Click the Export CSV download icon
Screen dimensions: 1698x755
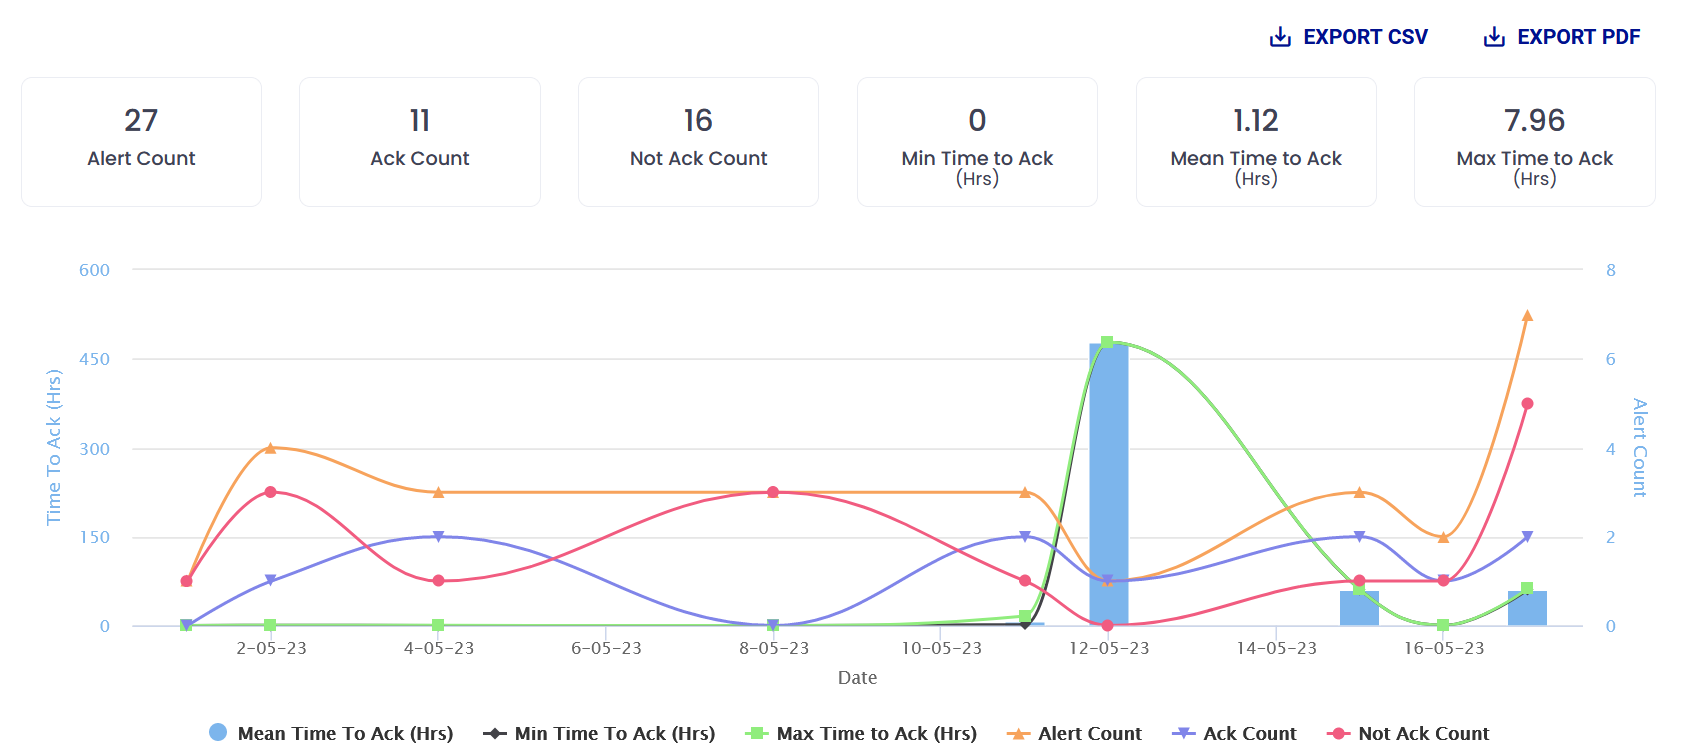tap(1280, 38)
